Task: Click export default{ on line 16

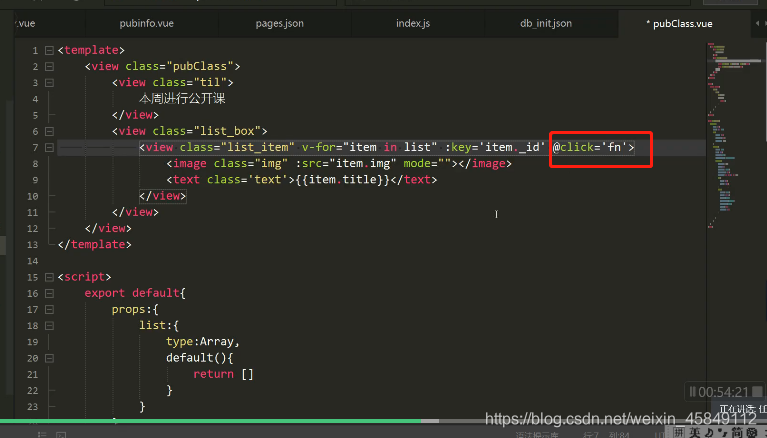Action: tap(135, 293)
